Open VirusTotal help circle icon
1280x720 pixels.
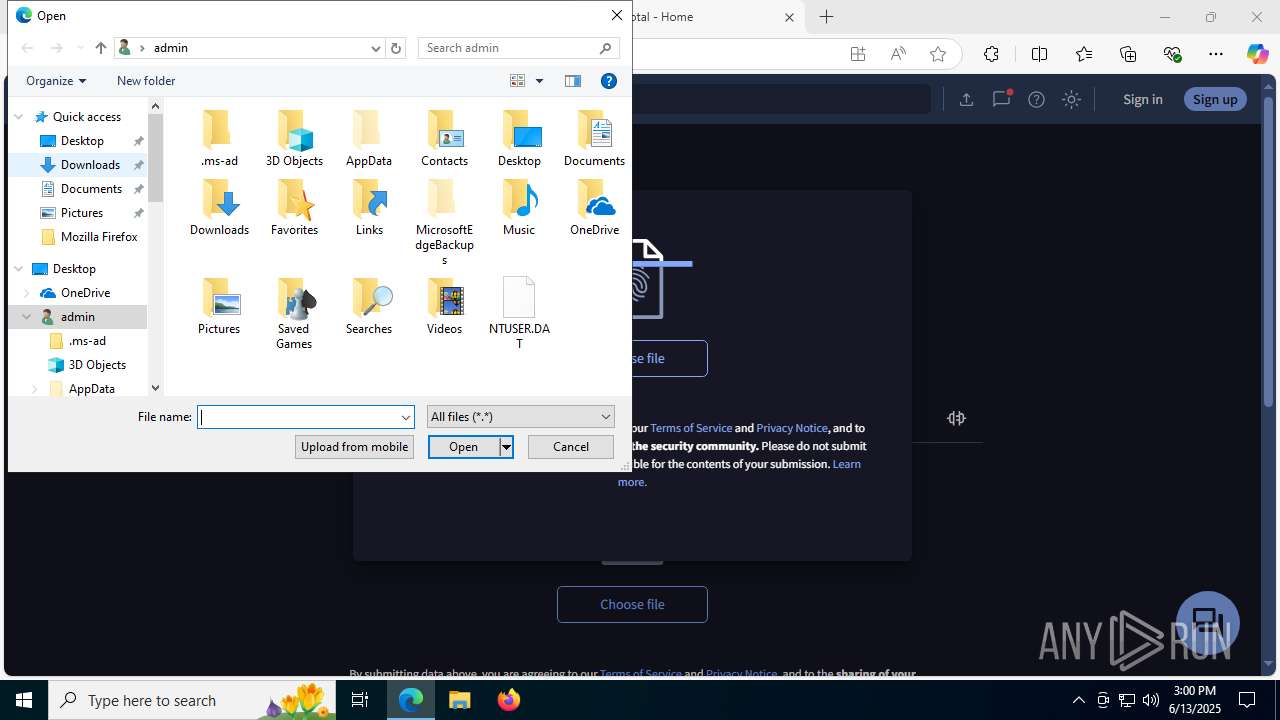(1036, 99)
